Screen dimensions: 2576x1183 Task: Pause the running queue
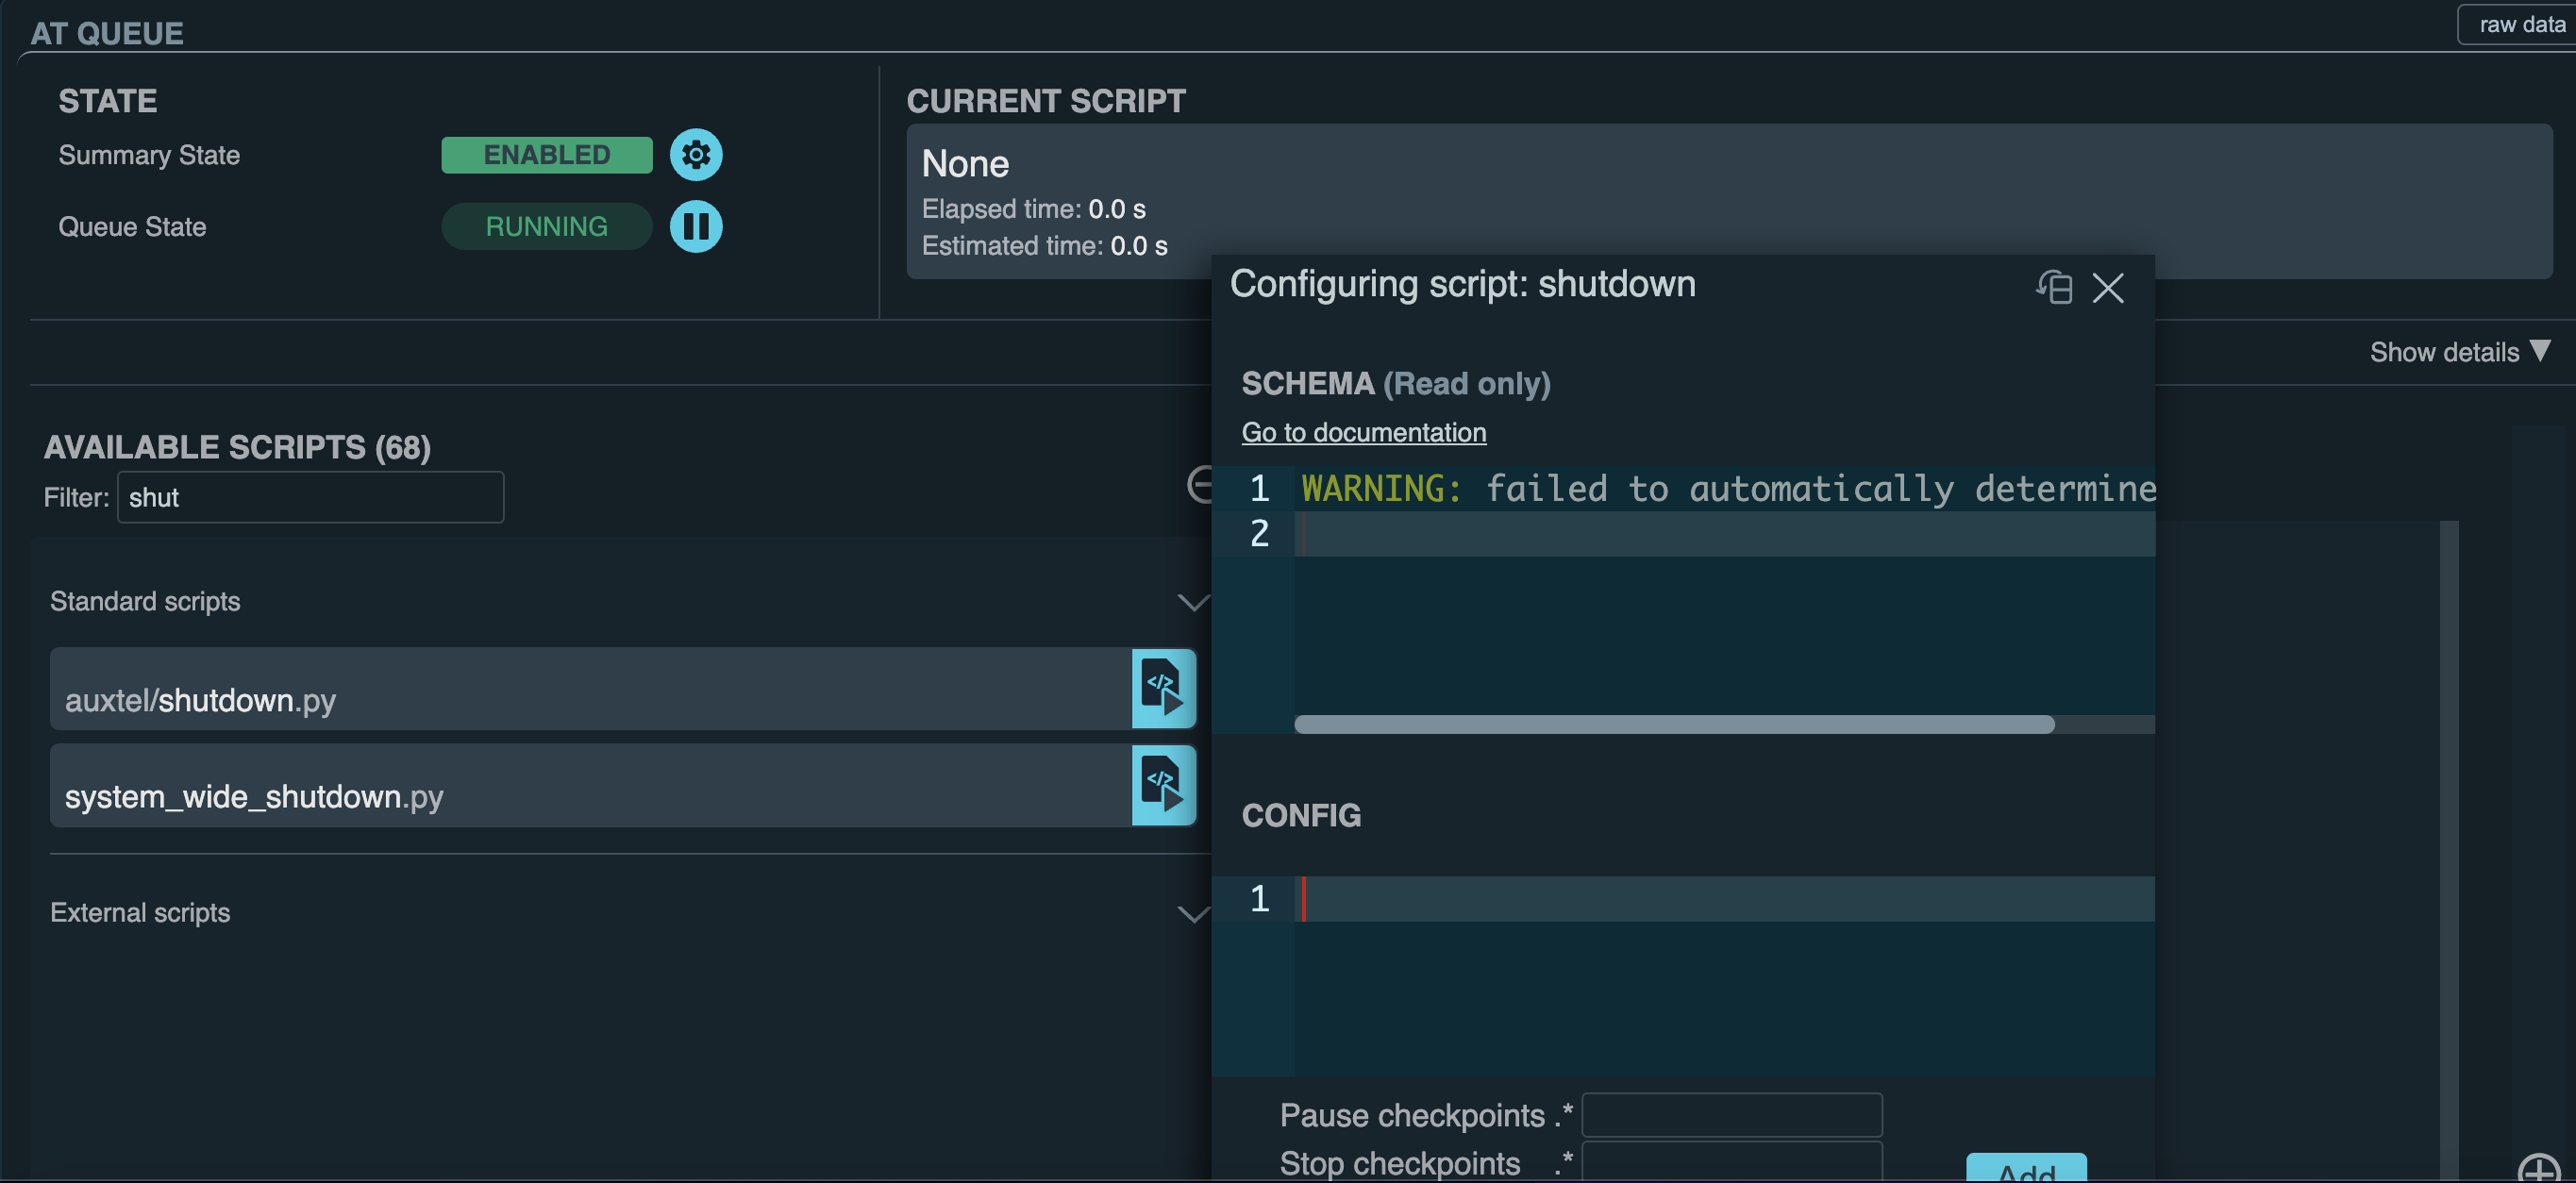point(696,226)
